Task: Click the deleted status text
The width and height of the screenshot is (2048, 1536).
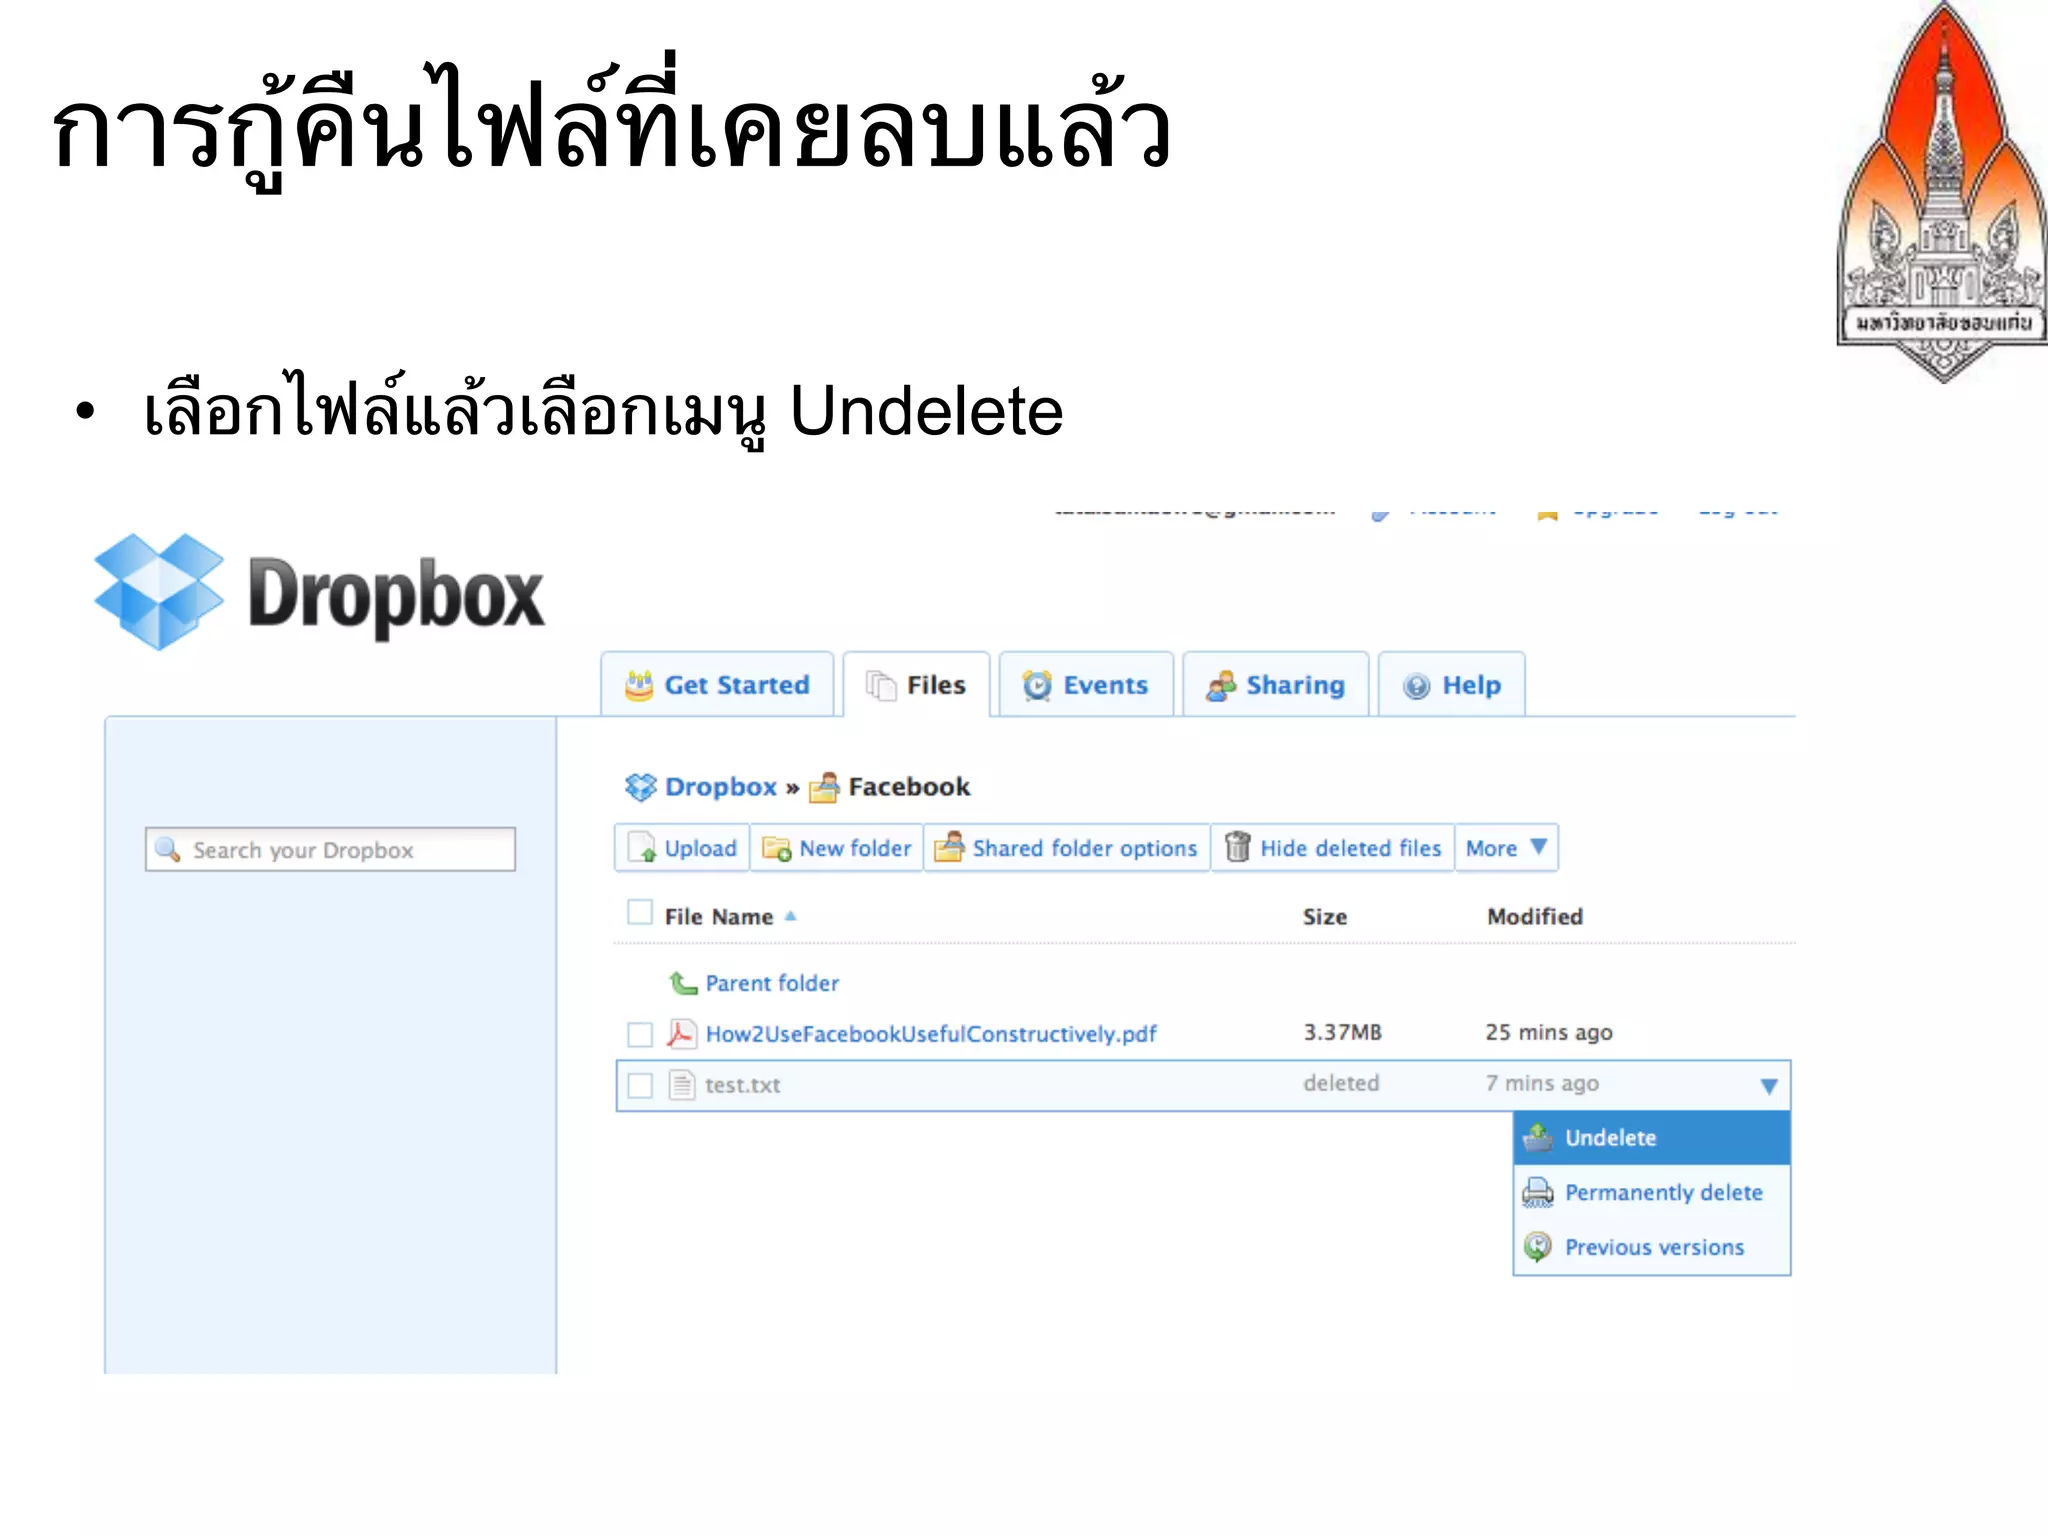Action: [1341, 1083]
